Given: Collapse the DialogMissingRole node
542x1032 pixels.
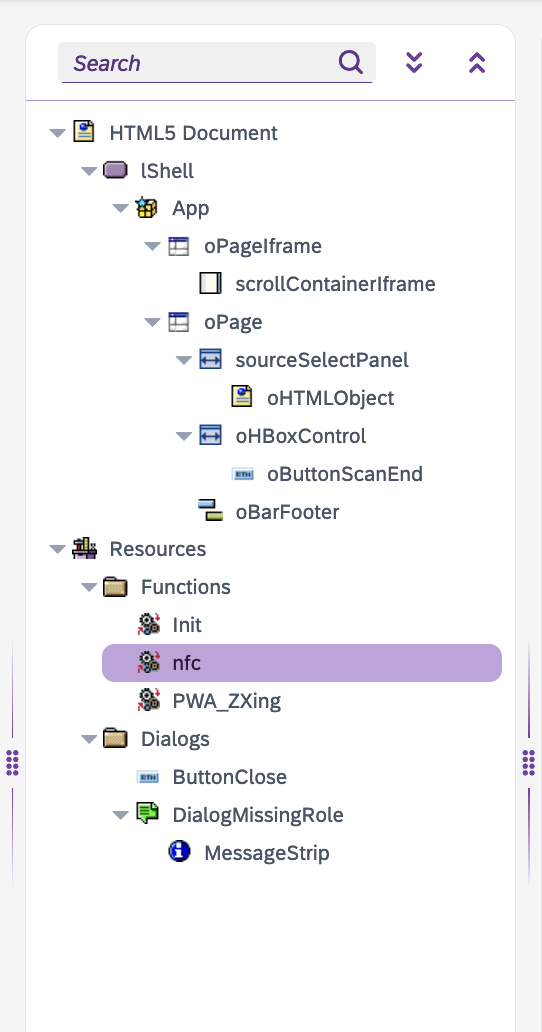Looking at the screenshot, I should pyautogui.click(x=120, y=815).
